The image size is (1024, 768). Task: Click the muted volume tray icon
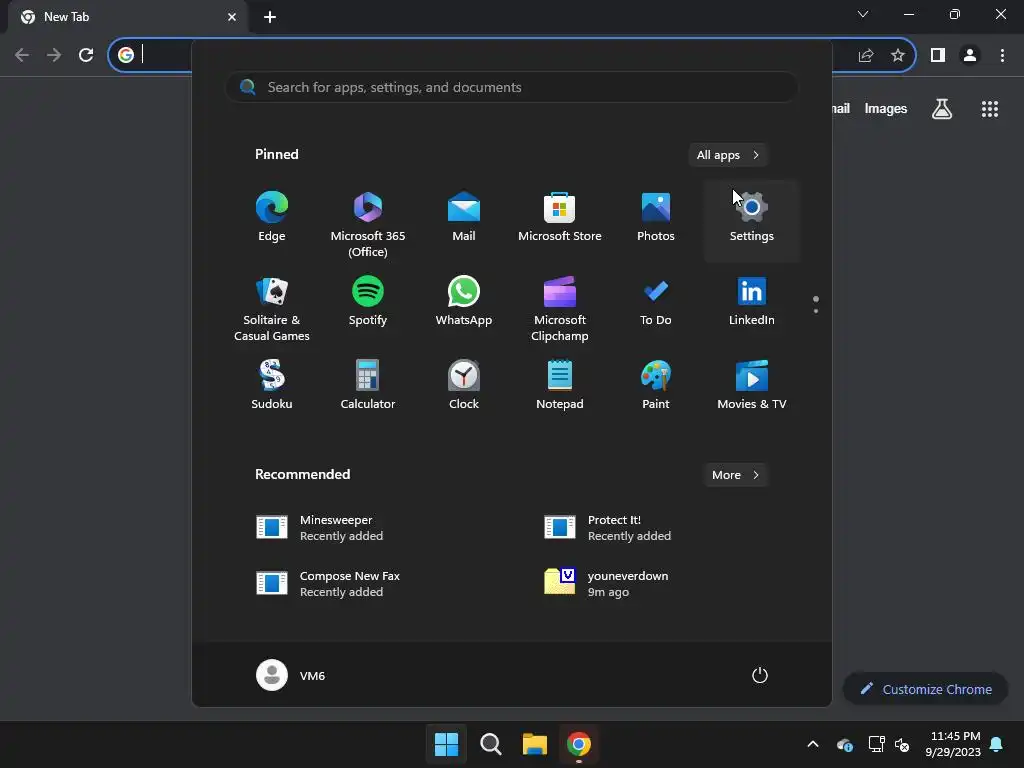(902, 744)
